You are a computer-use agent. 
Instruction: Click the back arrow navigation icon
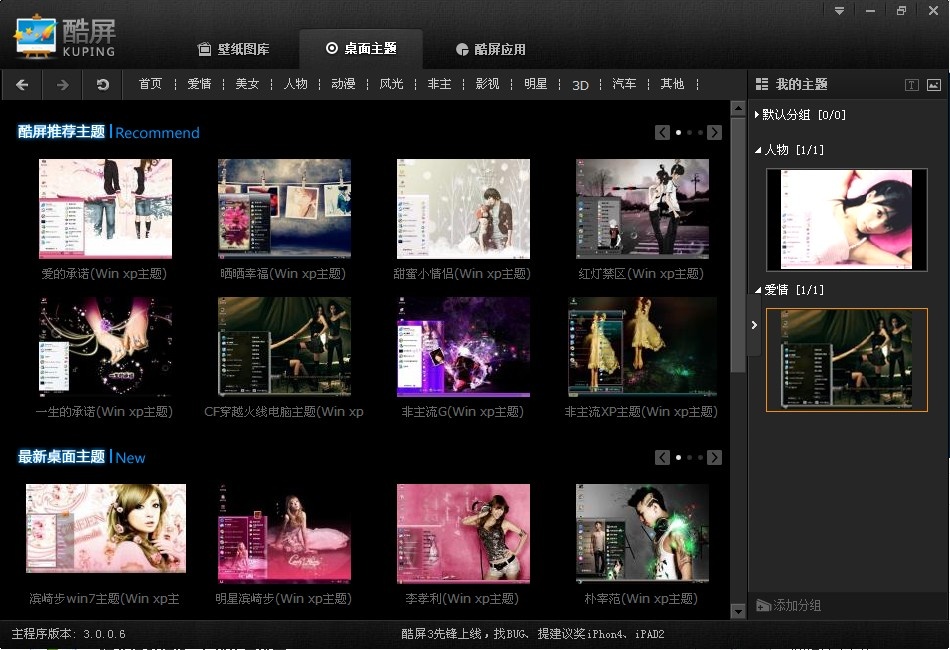(x=22, y=85)
